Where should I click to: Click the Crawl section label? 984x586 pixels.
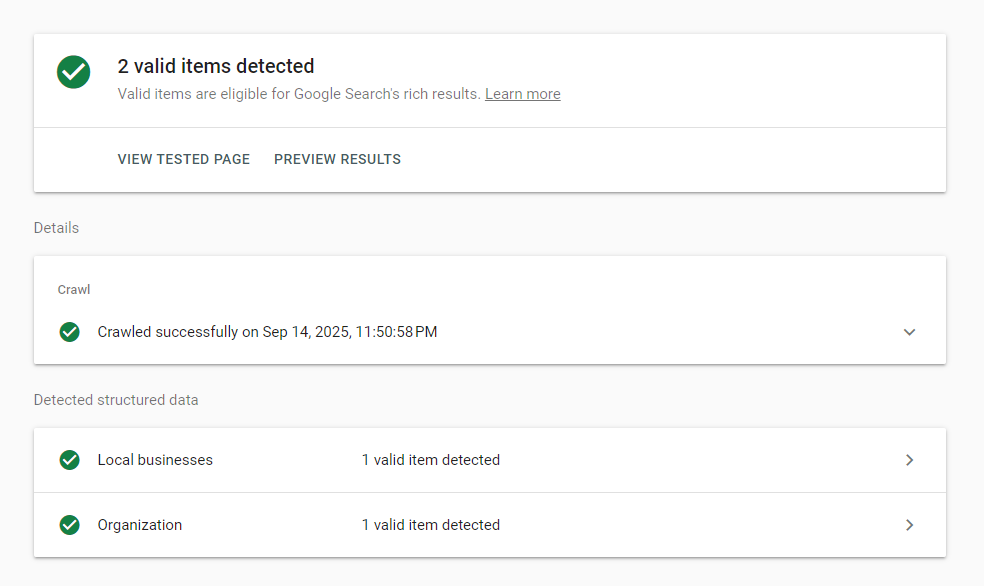[x=74, y=290]
